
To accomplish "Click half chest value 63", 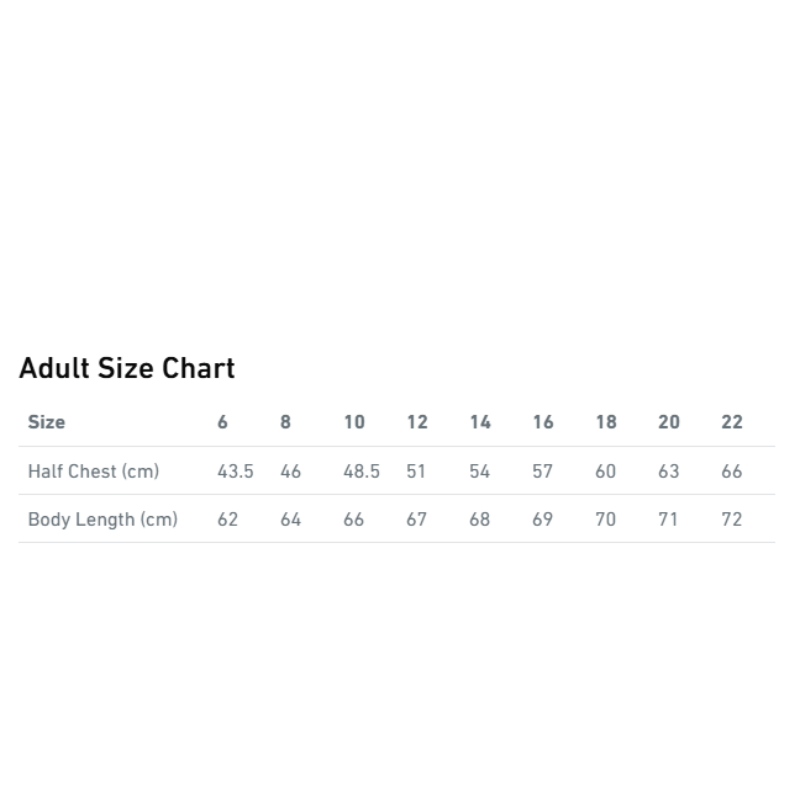I will (x=669, y=471).
